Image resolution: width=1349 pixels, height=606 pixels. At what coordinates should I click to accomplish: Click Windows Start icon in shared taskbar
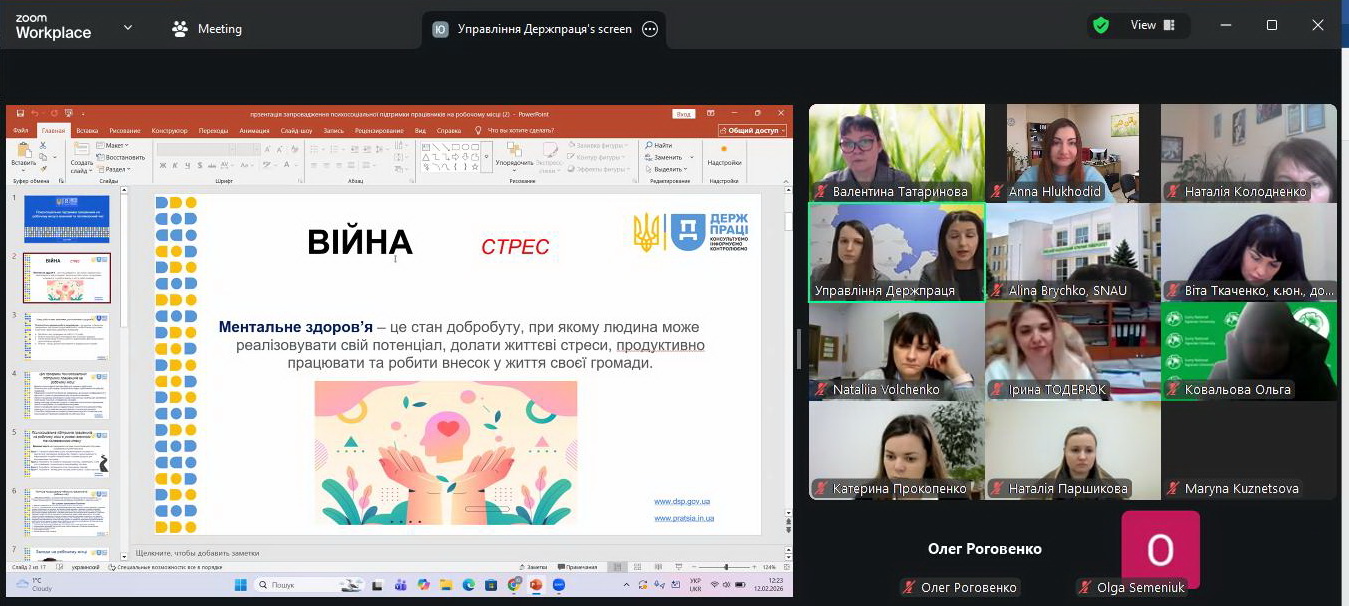(240, 585)
